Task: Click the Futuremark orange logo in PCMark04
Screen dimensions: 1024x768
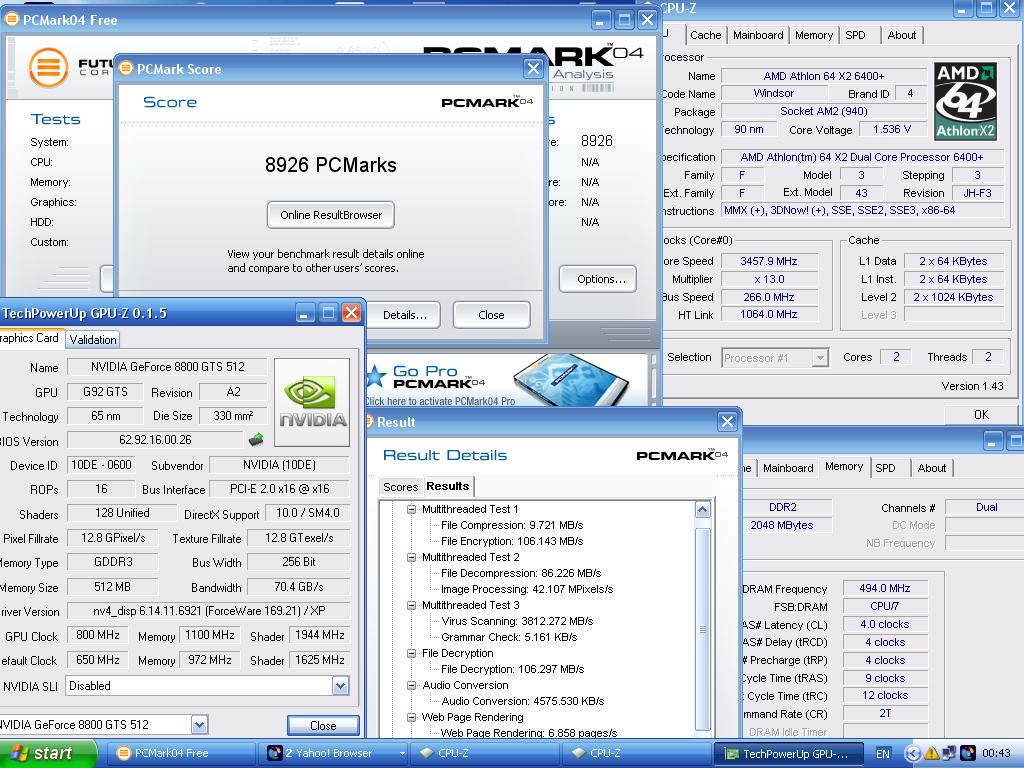Action: (48, 67)
